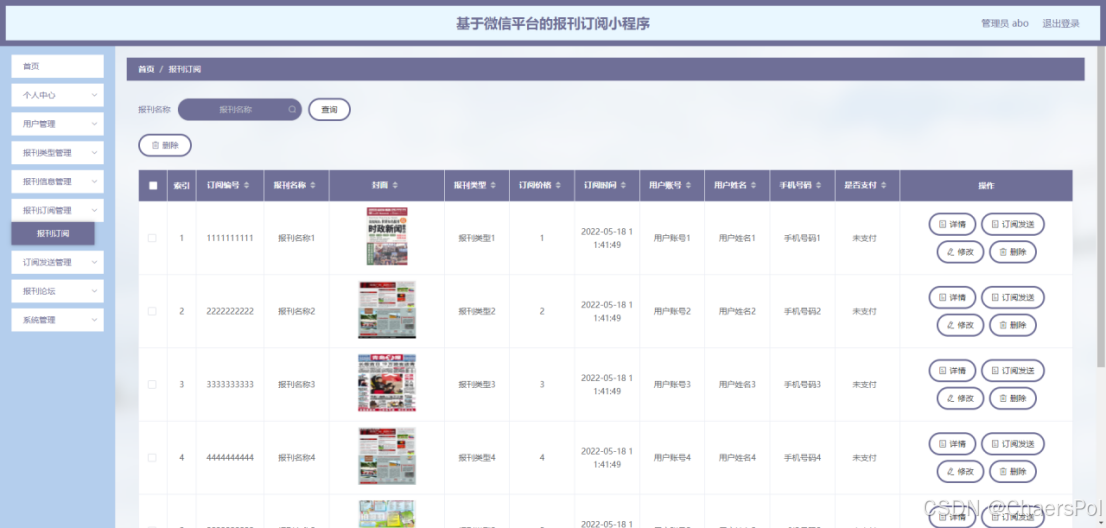Select the checkbox for row 4444444444

pos(152,458)
